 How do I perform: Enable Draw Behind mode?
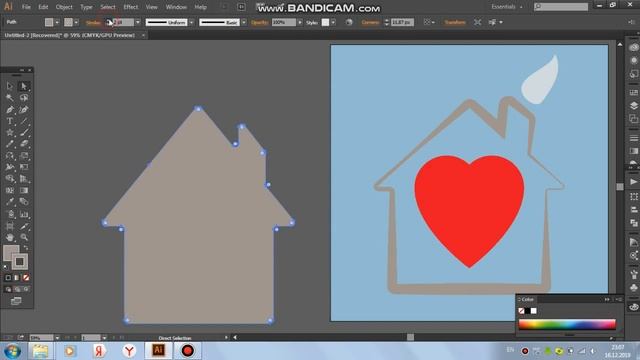[x=17, y=289]
